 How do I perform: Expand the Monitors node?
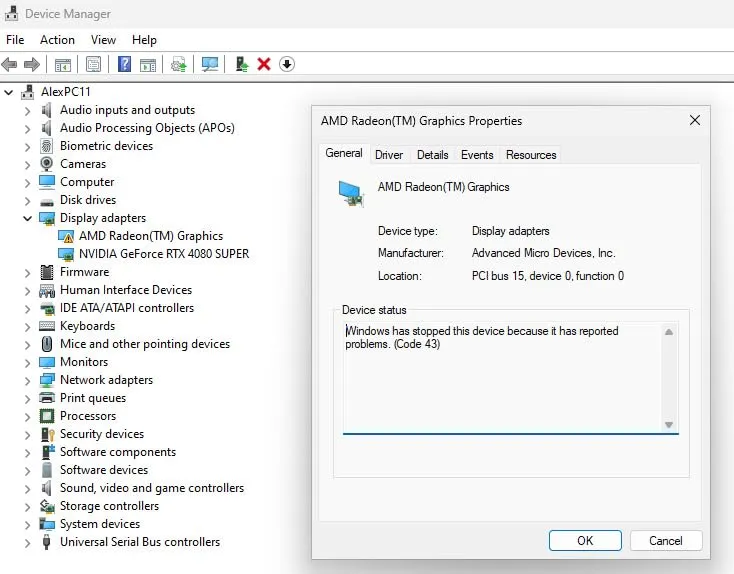(28, 363)
